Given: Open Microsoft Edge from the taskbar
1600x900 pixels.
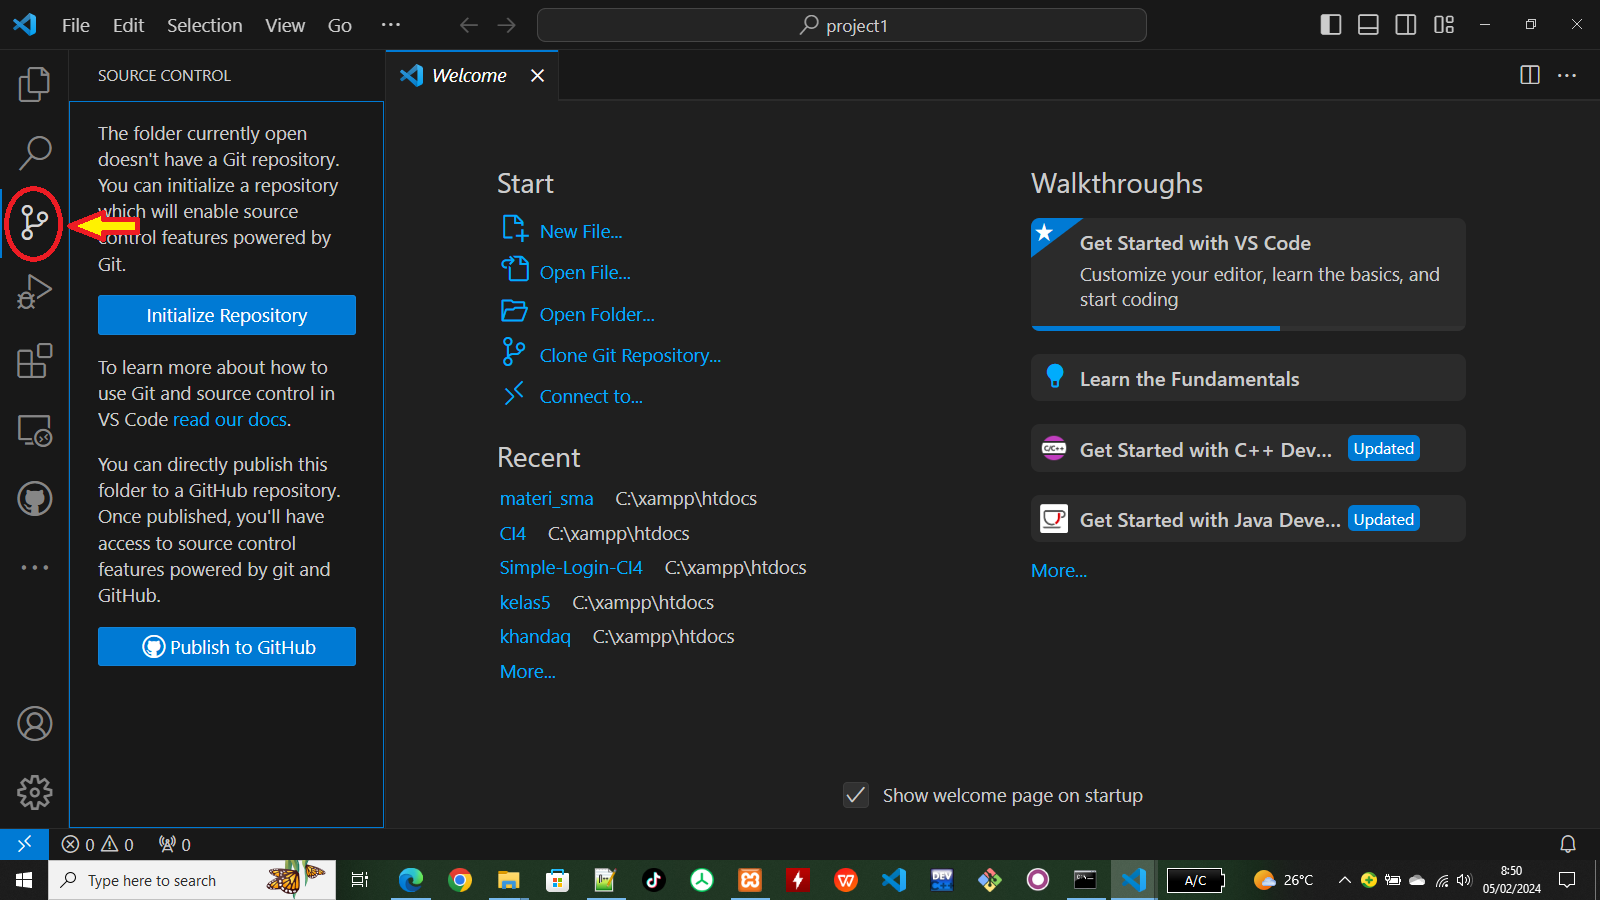Looking at the screenshot, I should (x=411, y=880).
